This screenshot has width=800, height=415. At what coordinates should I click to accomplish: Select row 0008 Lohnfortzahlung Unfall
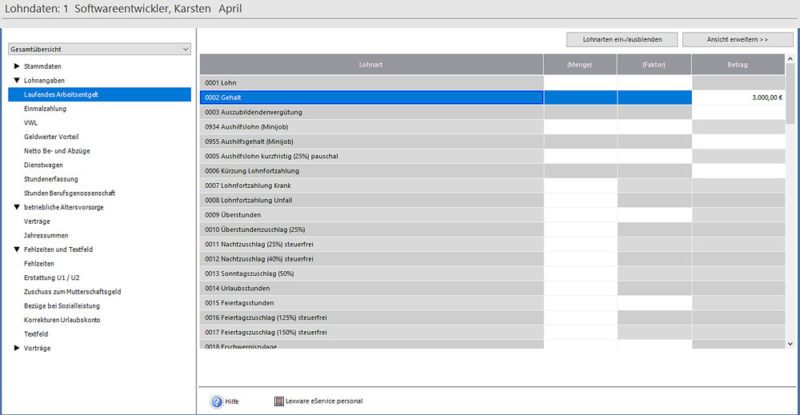(371, 200)
